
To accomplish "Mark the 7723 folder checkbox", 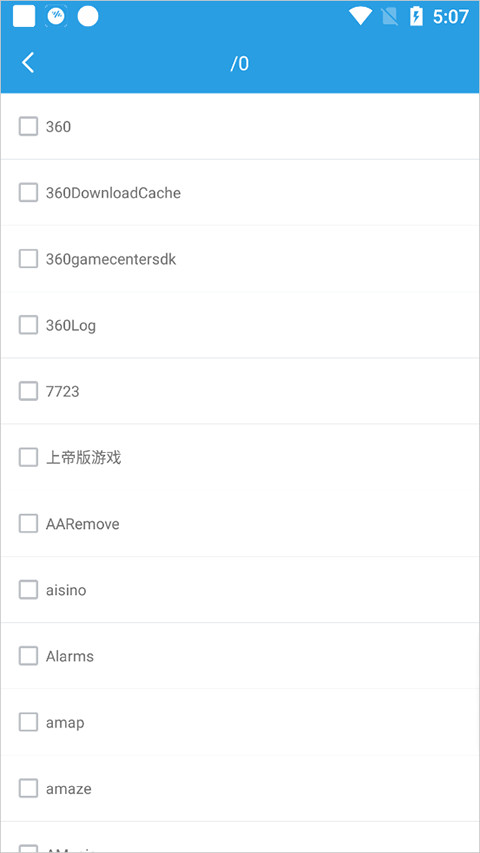I will pos(28,391).
